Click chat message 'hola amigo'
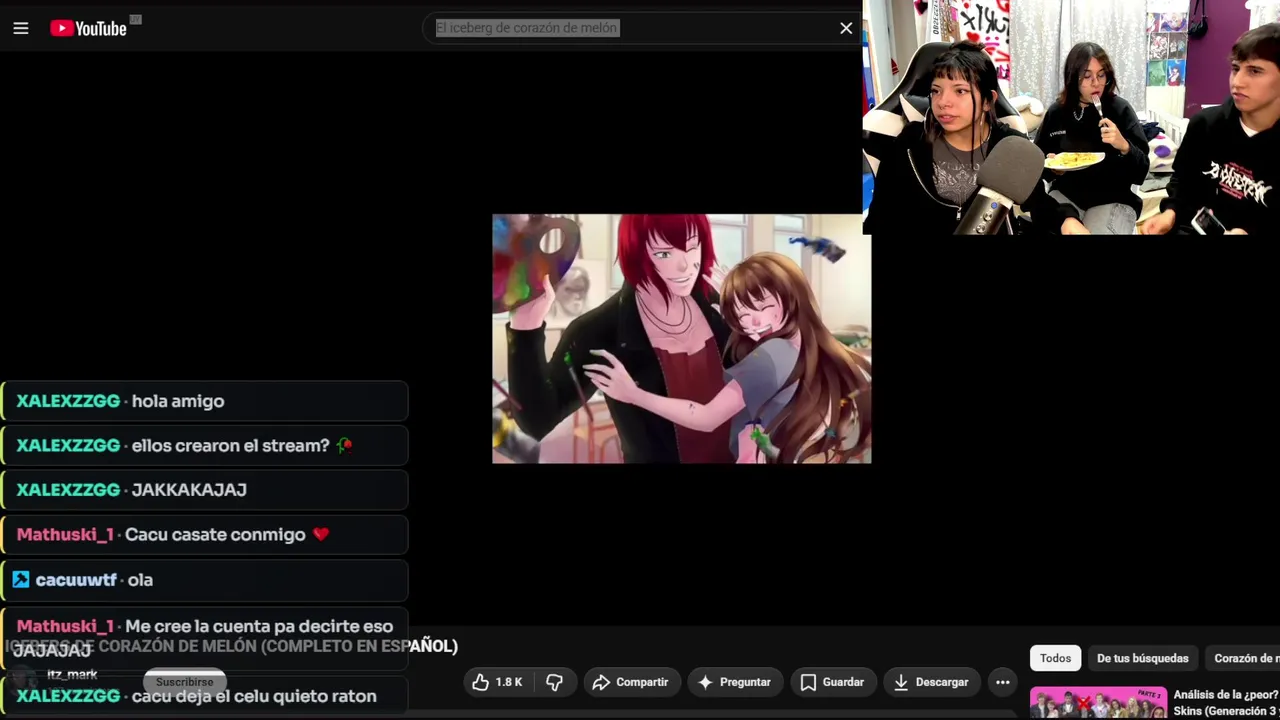The width and height of the screenshot is (1280, 720). click(178, 401)
